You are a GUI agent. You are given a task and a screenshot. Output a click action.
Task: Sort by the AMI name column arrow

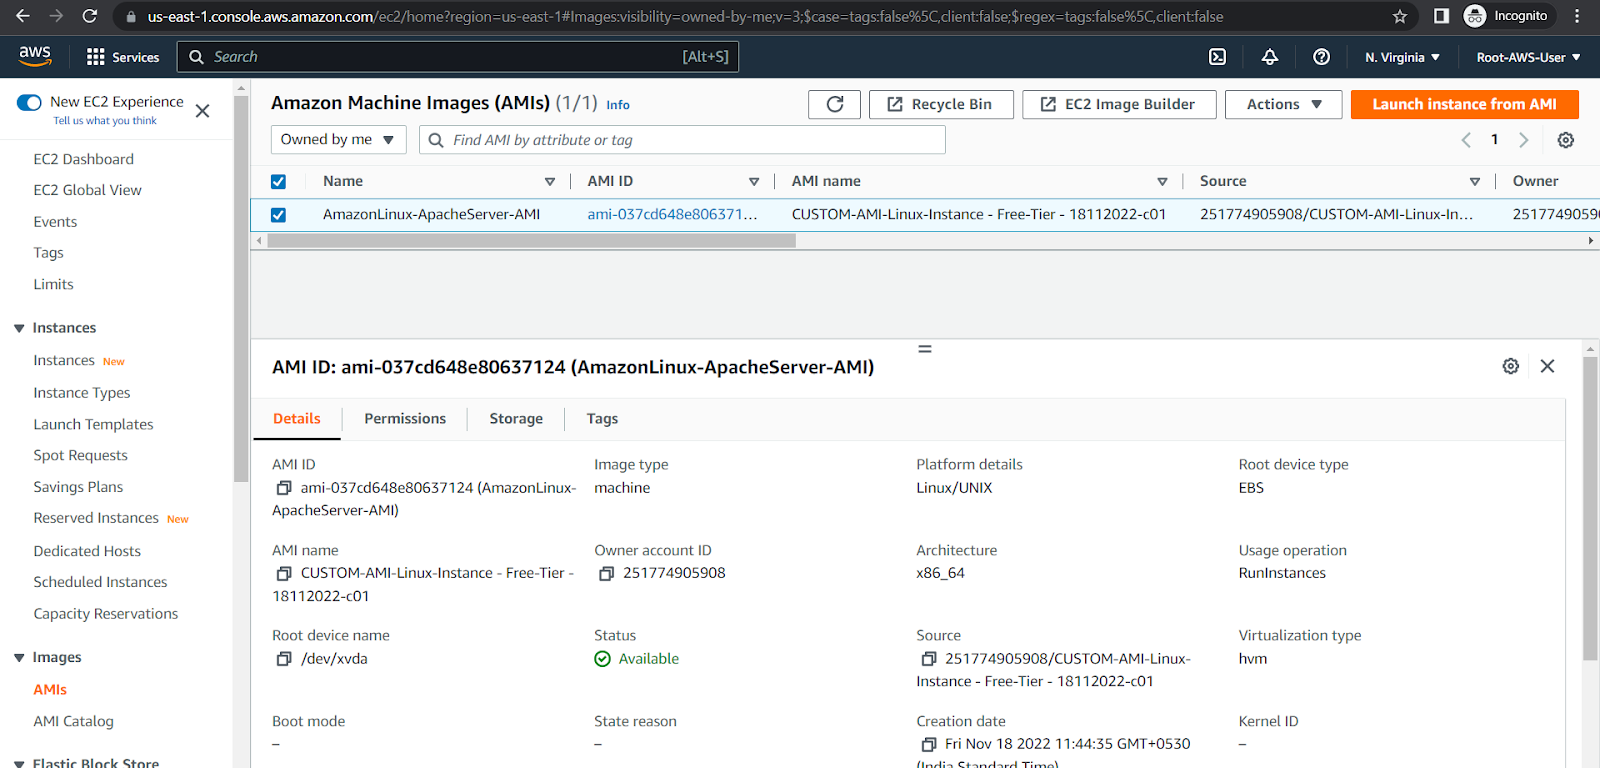1162,181
